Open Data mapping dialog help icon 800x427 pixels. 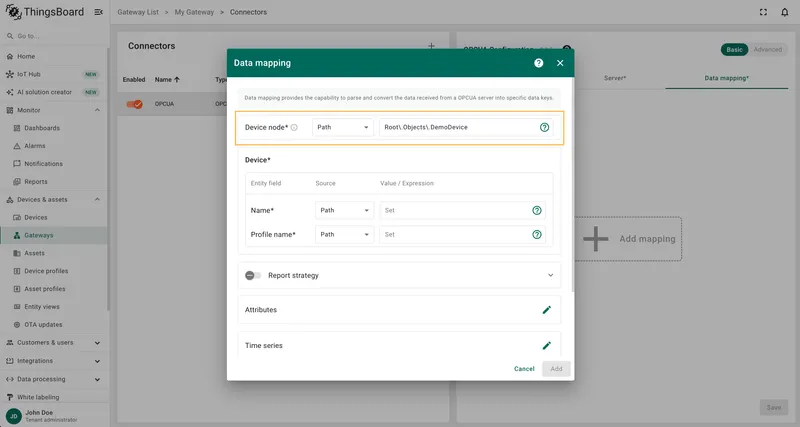tap(538, 63)
